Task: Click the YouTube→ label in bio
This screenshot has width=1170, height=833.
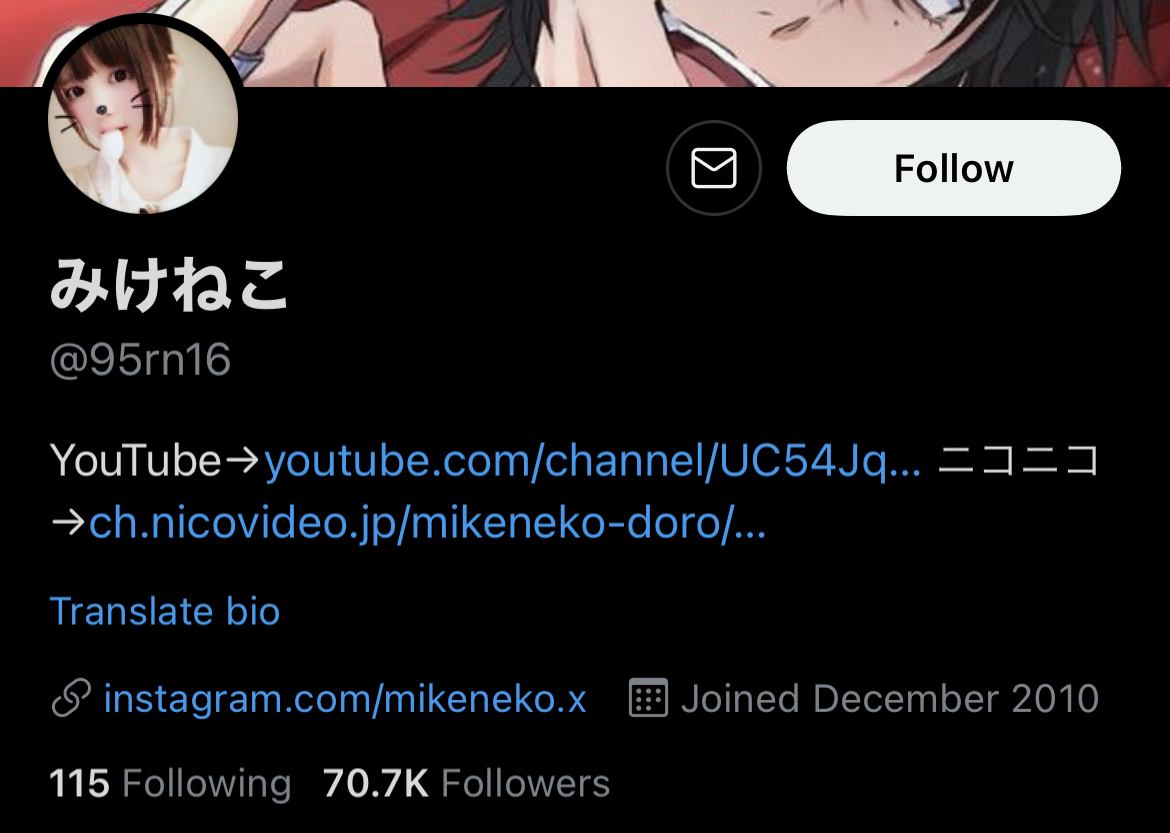Action: click(x=154, y=461)
